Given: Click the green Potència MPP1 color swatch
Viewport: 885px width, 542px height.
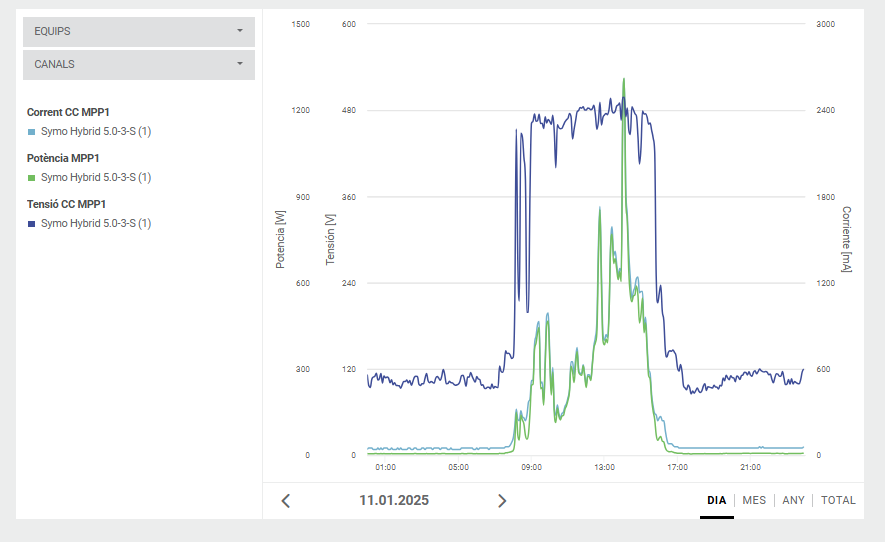Looking at the screenshot, I should pyautogui.click(x=31, y=178).
